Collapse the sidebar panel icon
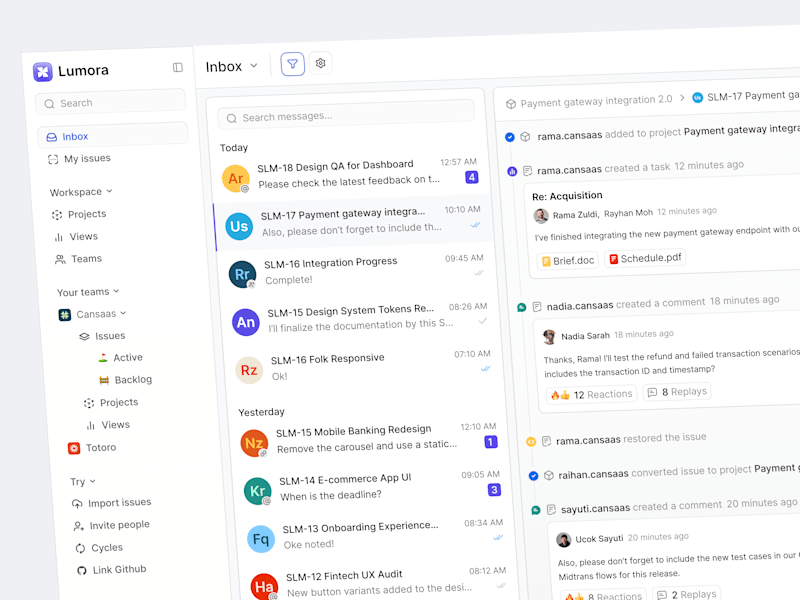The height and width of the screenshot is (600, 800). (178, 67)
